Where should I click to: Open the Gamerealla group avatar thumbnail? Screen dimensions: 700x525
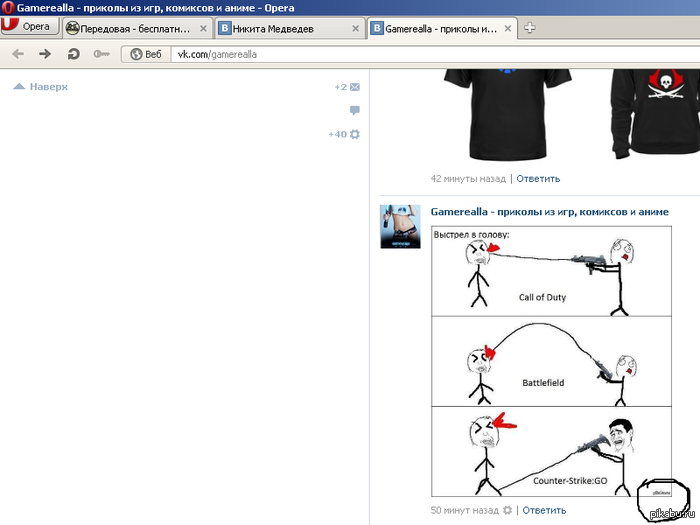[x=400, y=227]
